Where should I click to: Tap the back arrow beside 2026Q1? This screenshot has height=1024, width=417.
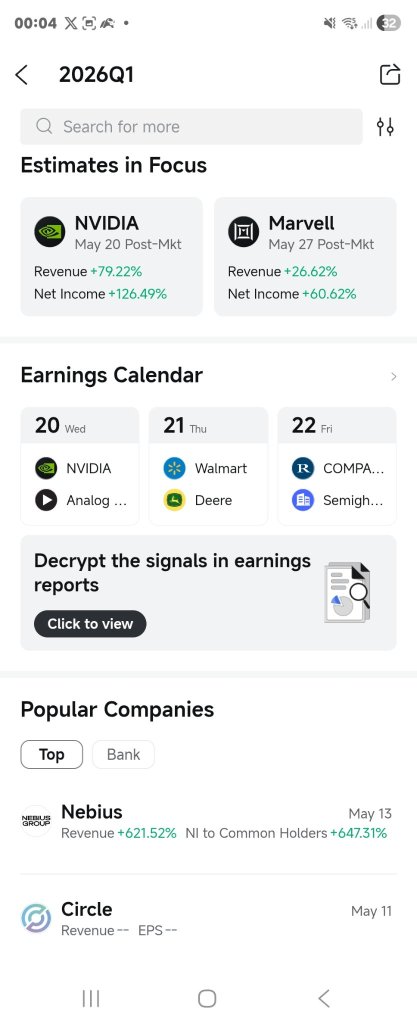(x=22, y=74)
